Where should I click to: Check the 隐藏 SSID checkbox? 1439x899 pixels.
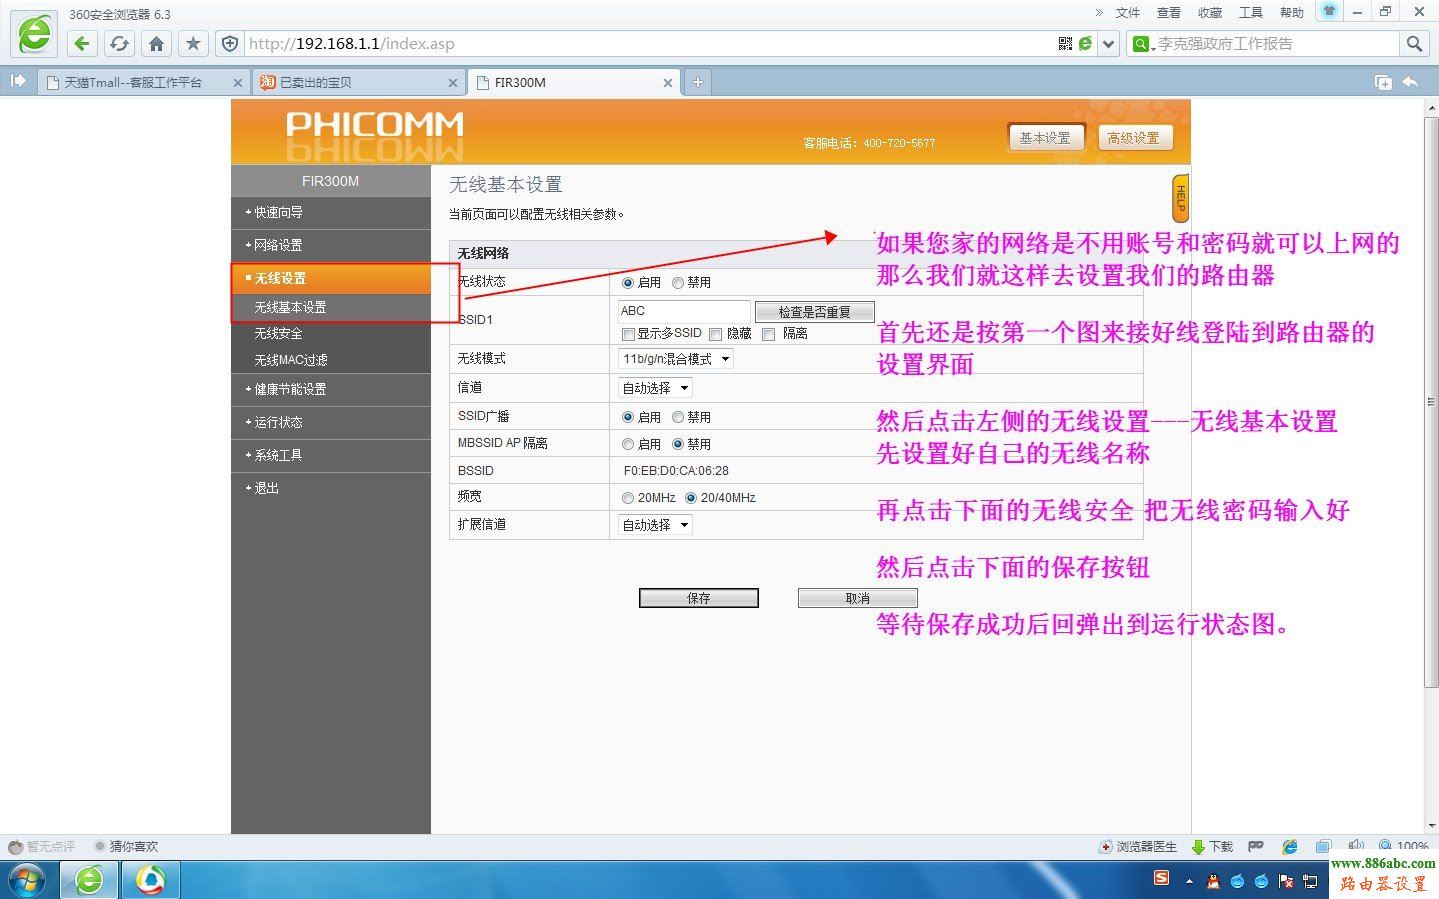[716, 334]
